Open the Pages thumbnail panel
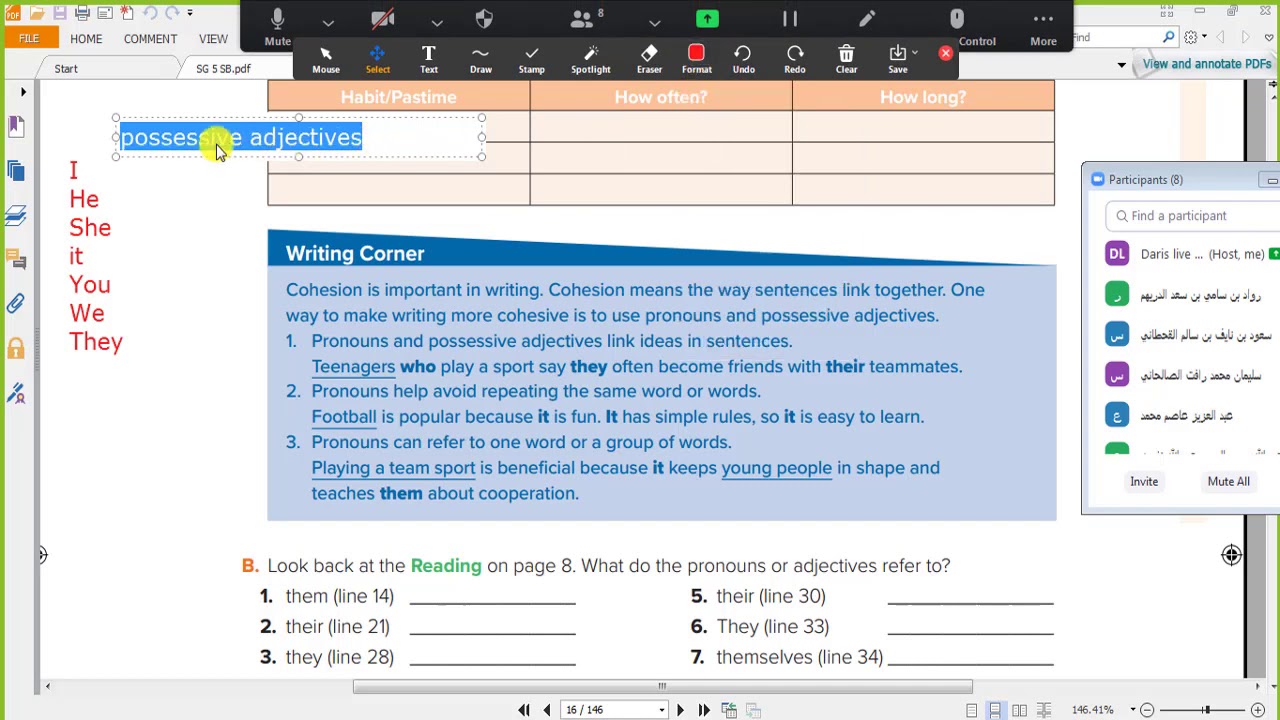Screen dimensions: 1280x720 pos(16,171)
